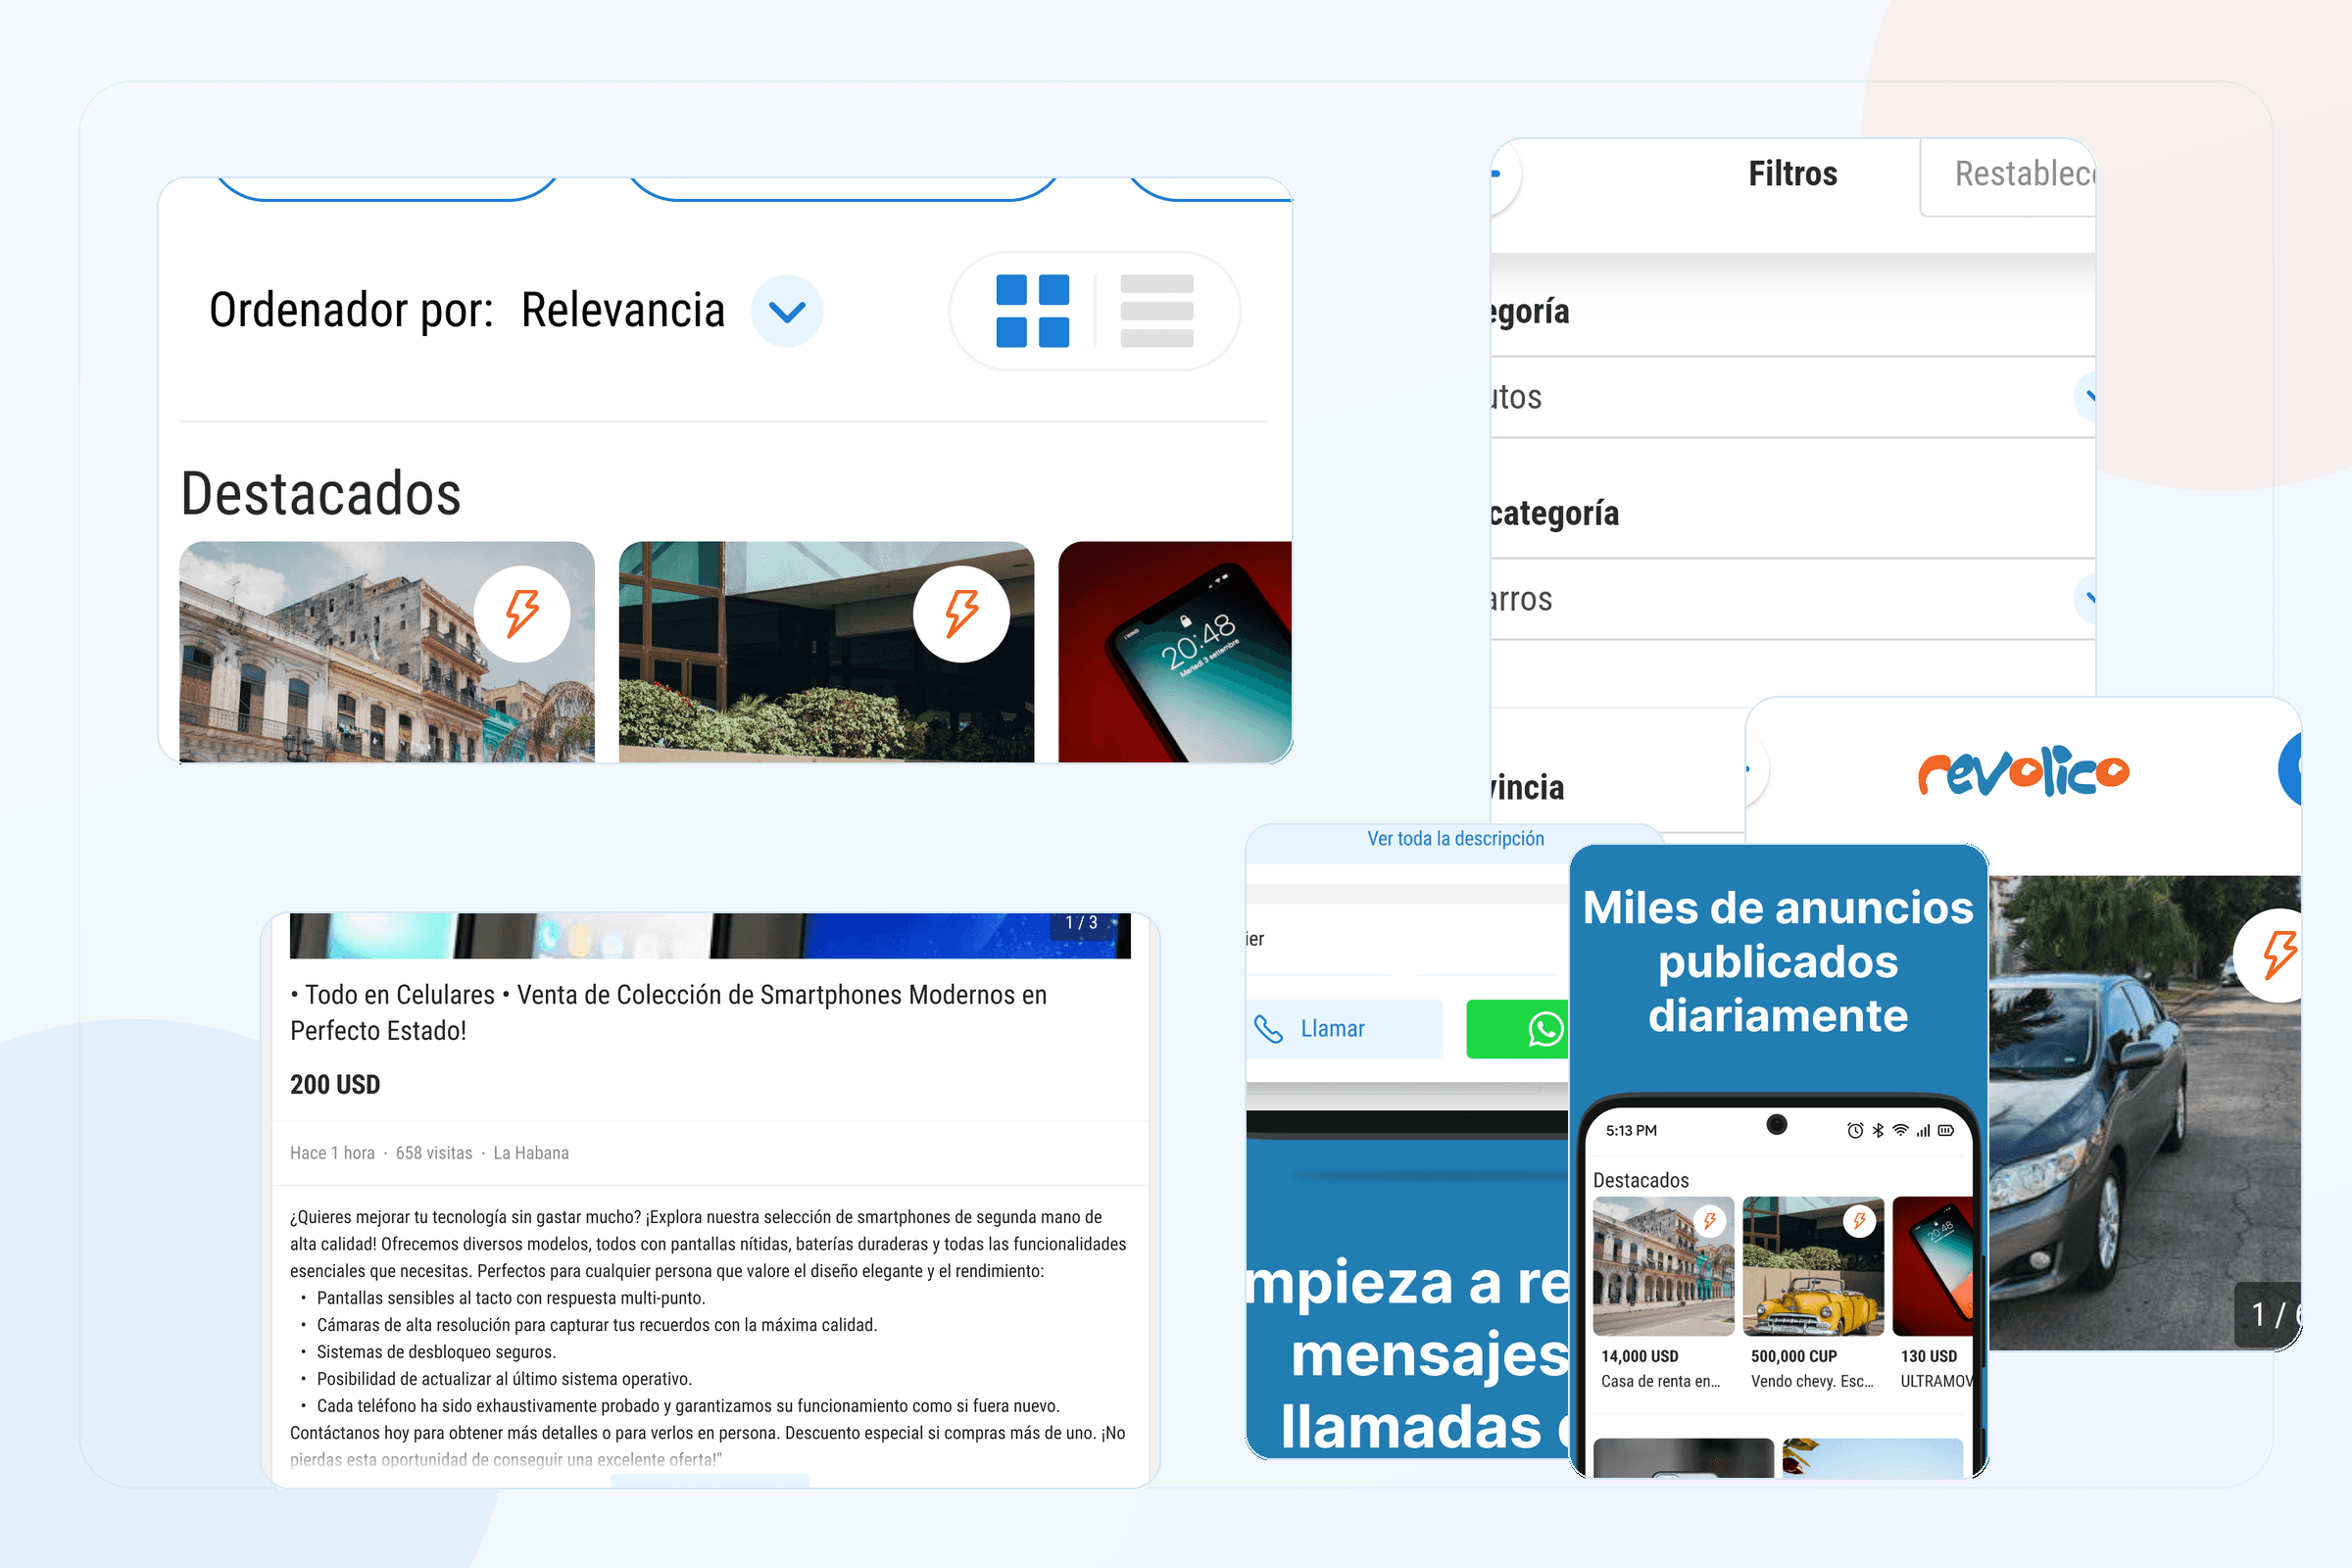Click the '5:13 PM' clock in phone

pyautogui.click(x=1631, y=1131)
